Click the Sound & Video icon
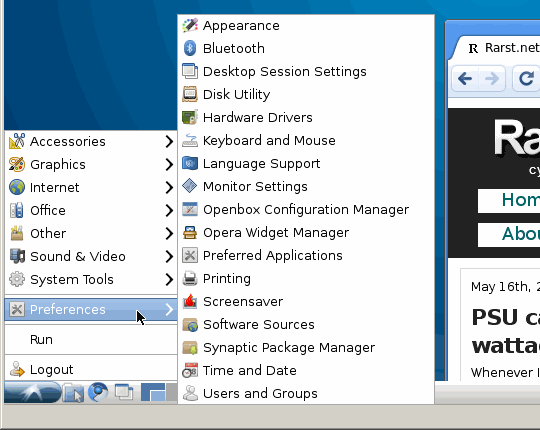Viewport: 540px width, 430px height. (17, 256)
